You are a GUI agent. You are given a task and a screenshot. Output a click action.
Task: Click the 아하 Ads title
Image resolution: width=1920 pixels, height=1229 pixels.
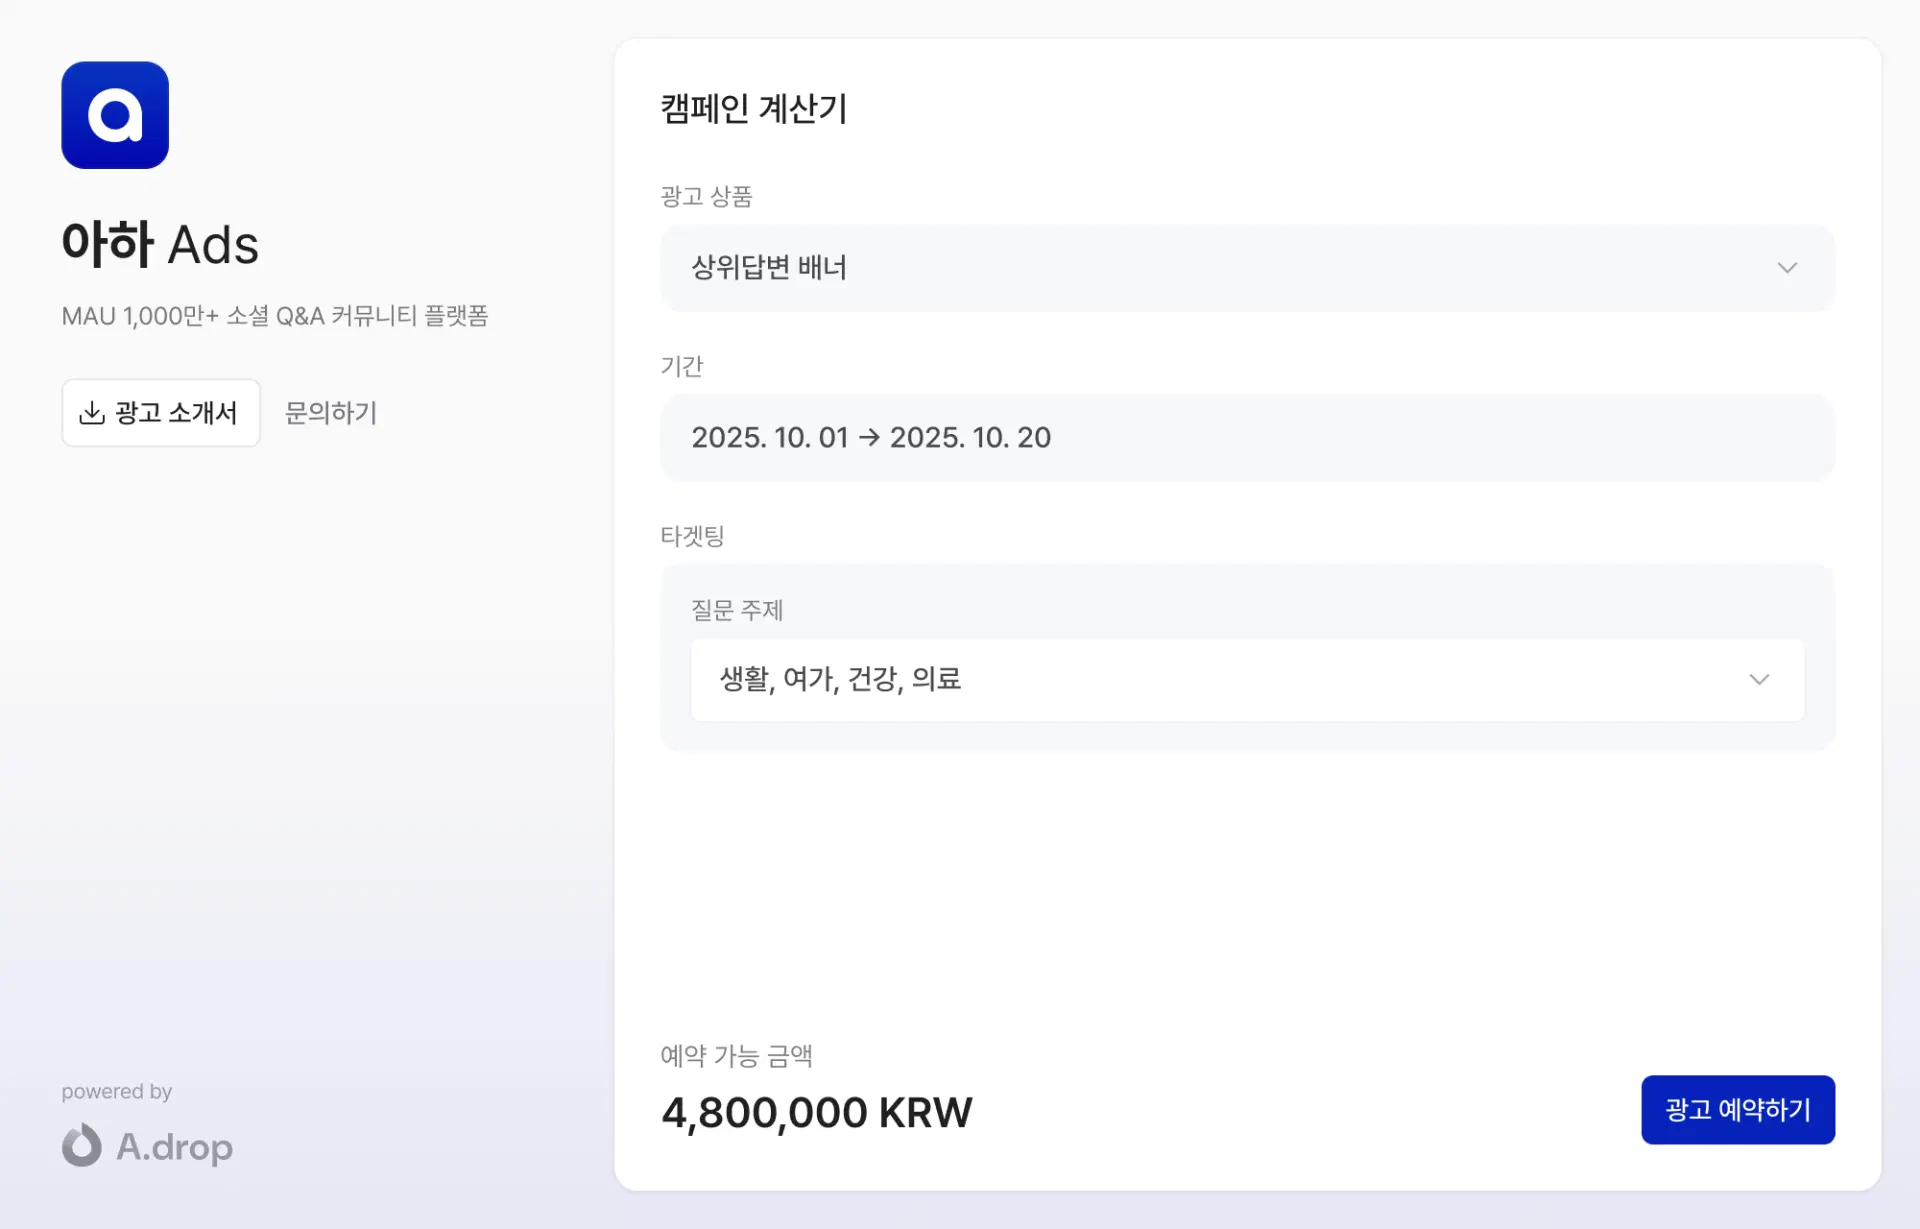160,245
